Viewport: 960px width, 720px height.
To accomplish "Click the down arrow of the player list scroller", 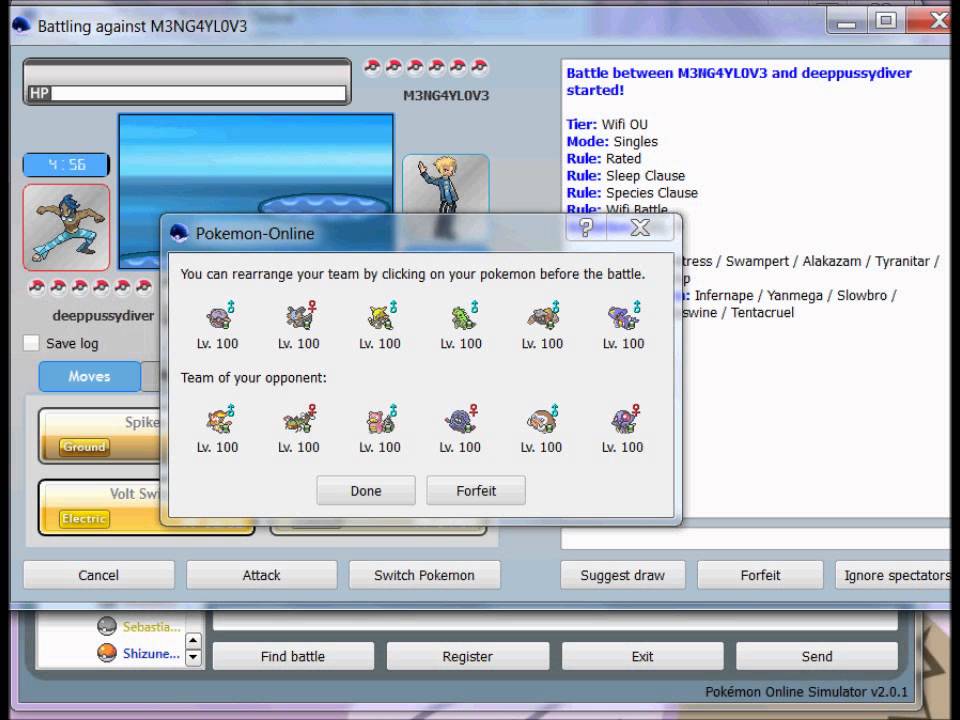I will pyautogui.click(x=193, y=658).
